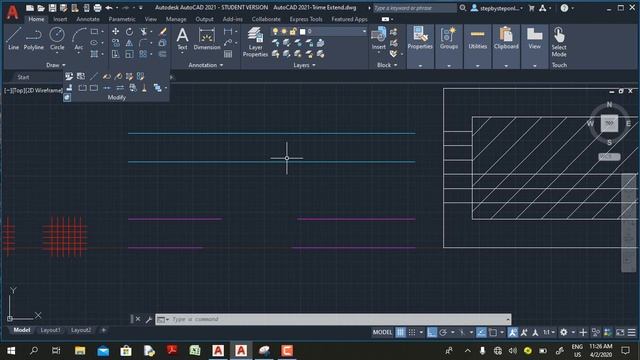
Task: Open the Autodesk App Store cart icon
Action: (x=531, y=8)
